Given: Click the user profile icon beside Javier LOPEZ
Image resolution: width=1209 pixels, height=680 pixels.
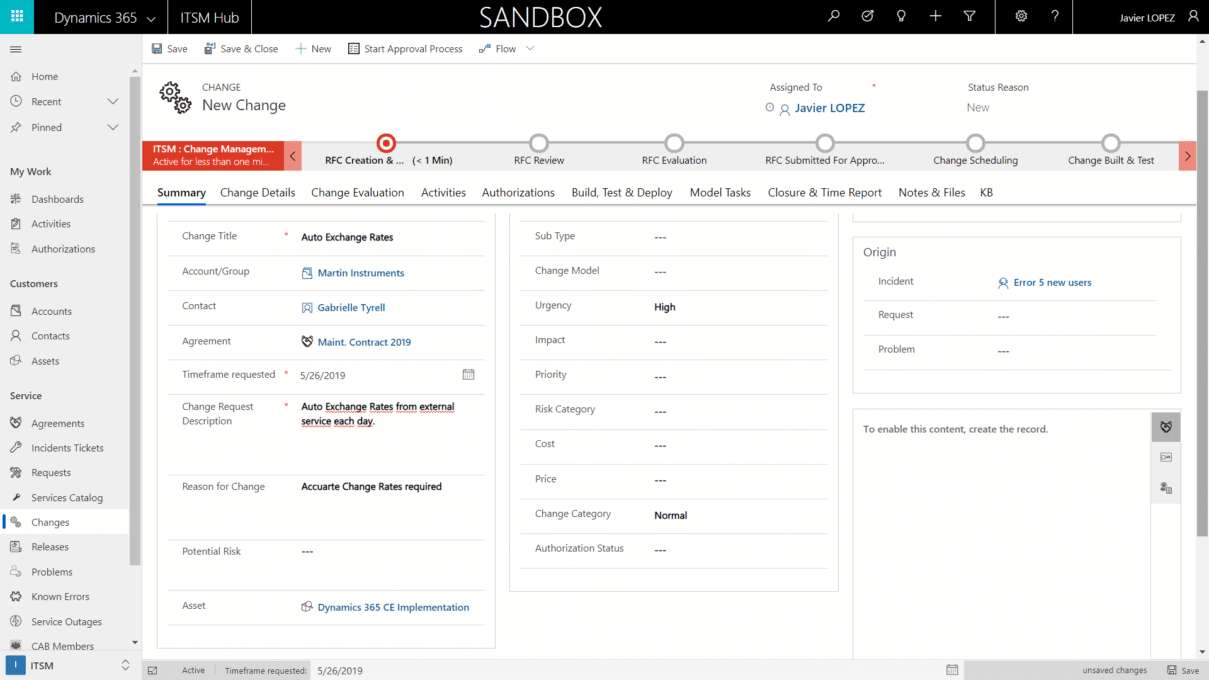Looking at the screenshot, I should coord(1193,16).
